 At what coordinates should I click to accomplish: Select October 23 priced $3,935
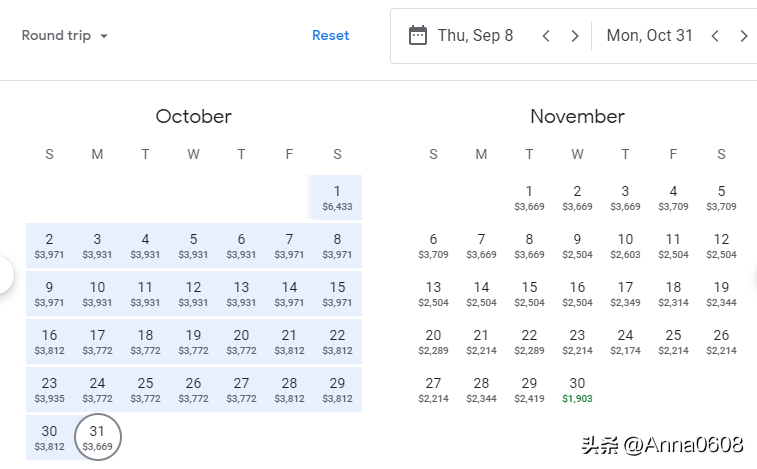pos(49,390)
